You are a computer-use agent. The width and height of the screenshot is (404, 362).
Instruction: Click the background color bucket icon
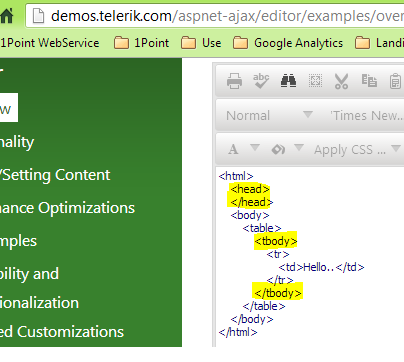(x=278, y=149)
